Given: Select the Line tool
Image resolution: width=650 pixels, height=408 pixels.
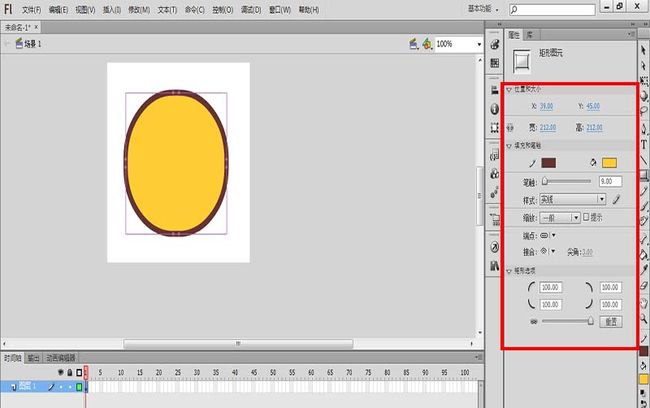Looking at the screenshot, I should (644, 160).
